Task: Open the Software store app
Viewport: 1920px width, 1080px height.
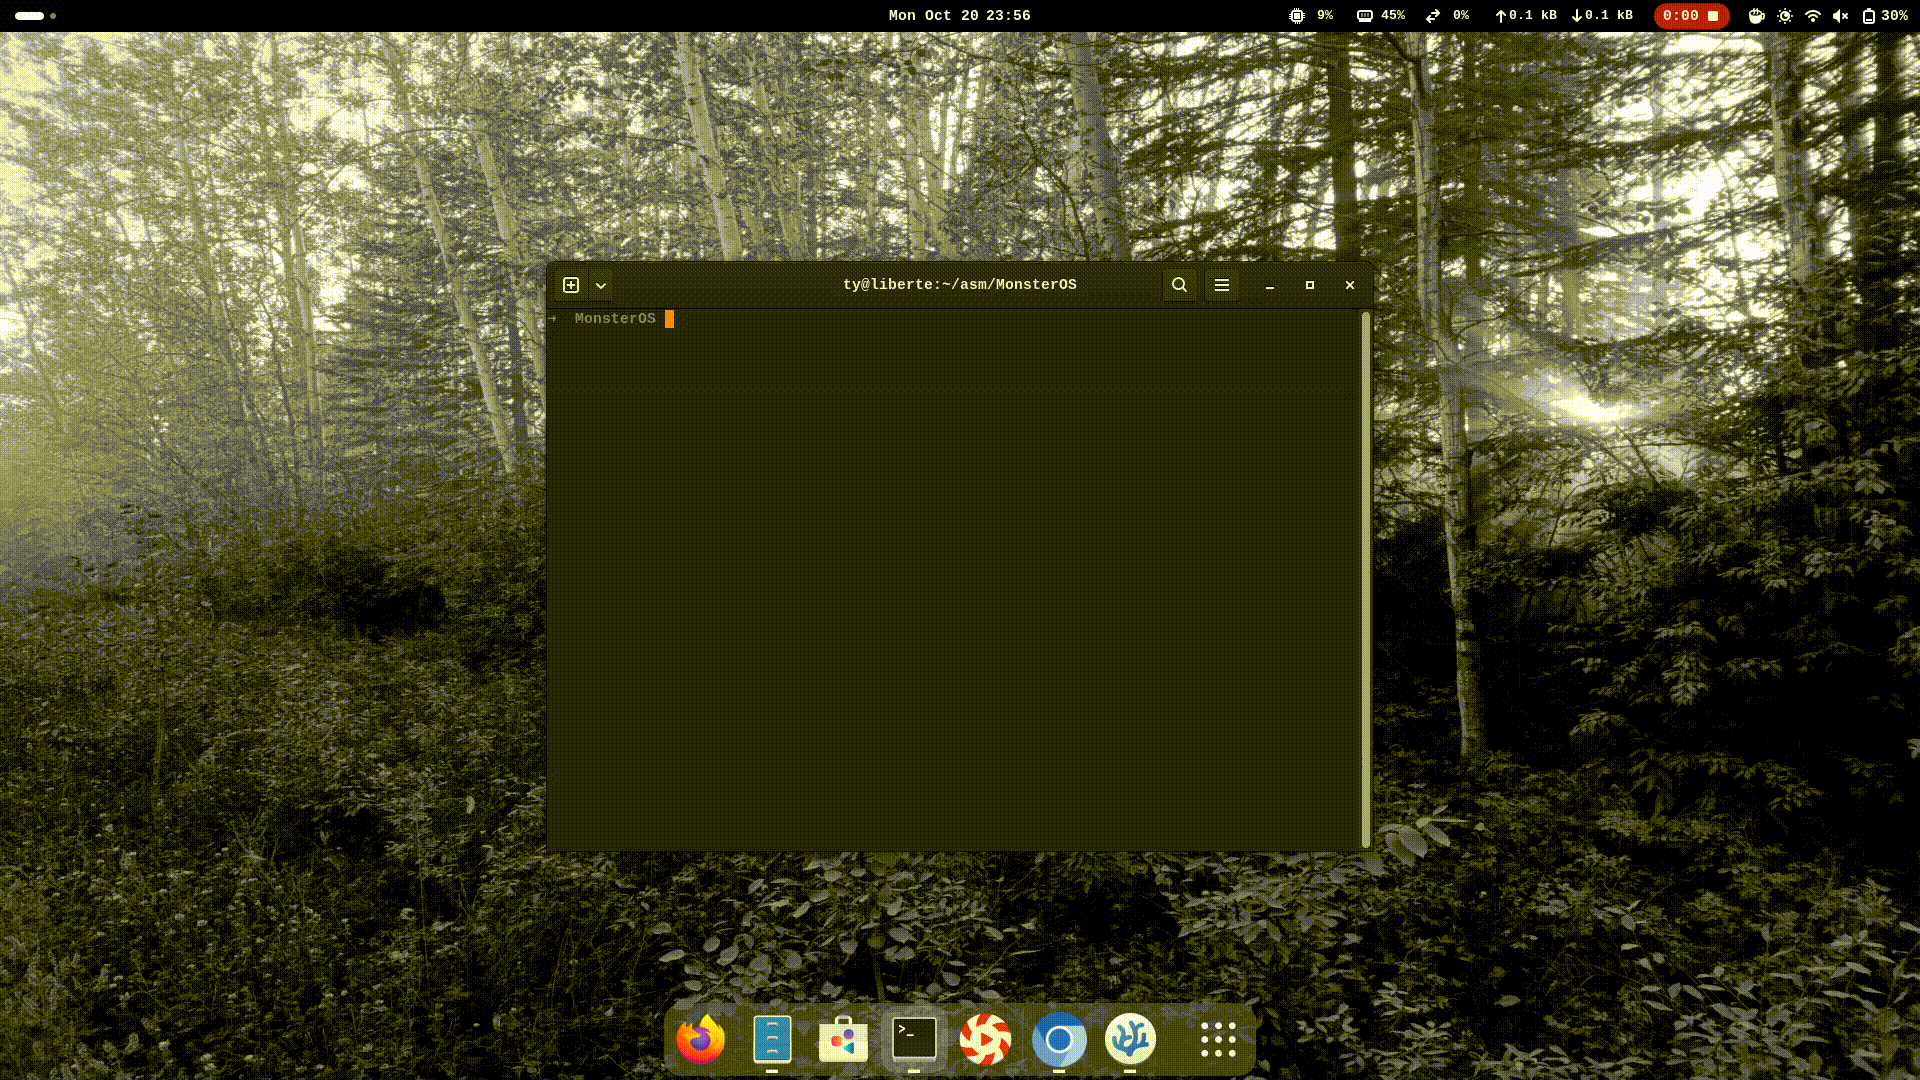Action: tap(843, 1040)
